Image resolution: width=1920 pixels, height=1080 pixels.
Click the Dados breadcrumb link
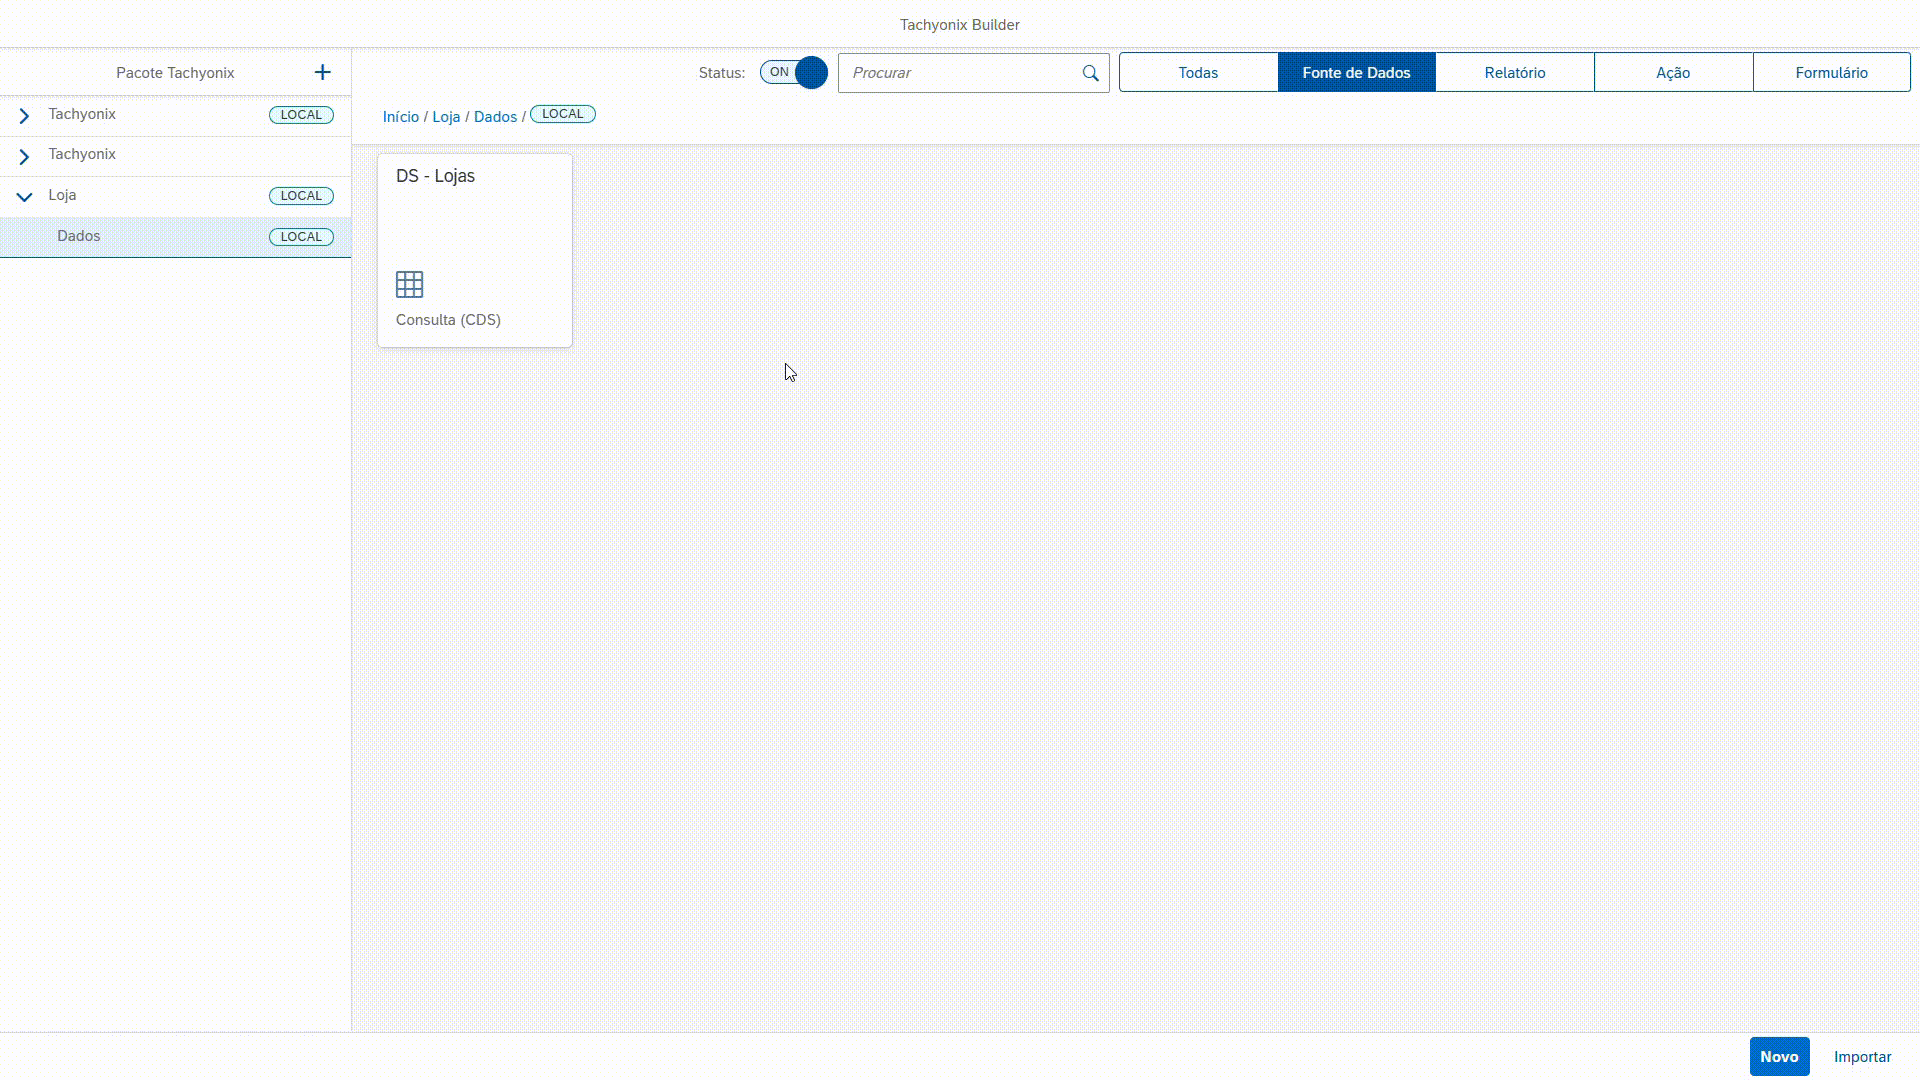click(495, 117)
